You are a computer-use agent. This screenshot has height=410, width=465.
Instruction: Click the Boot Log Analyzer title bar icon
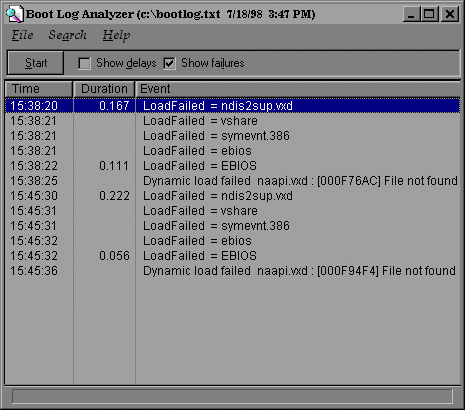[x=15, y=14]
